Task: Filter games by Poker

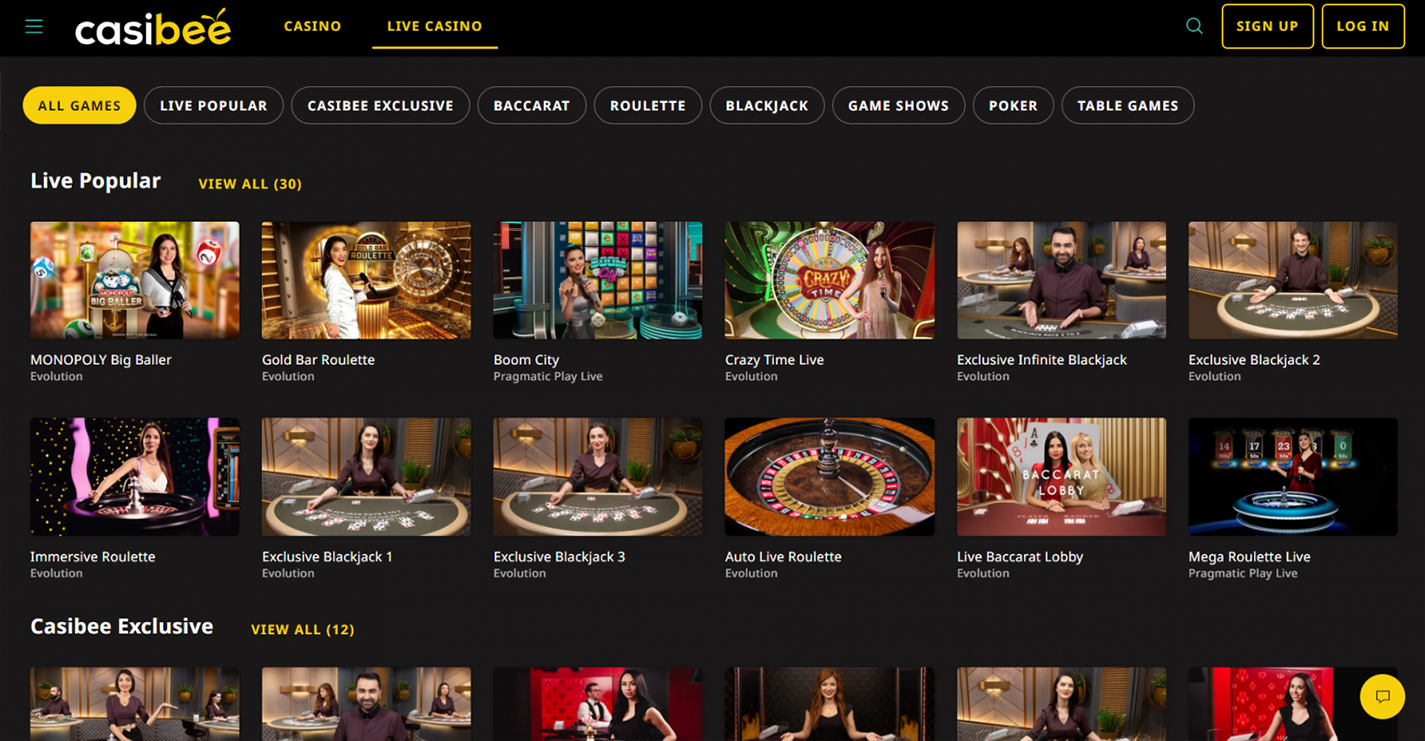Action: [x=1013, y=105]
